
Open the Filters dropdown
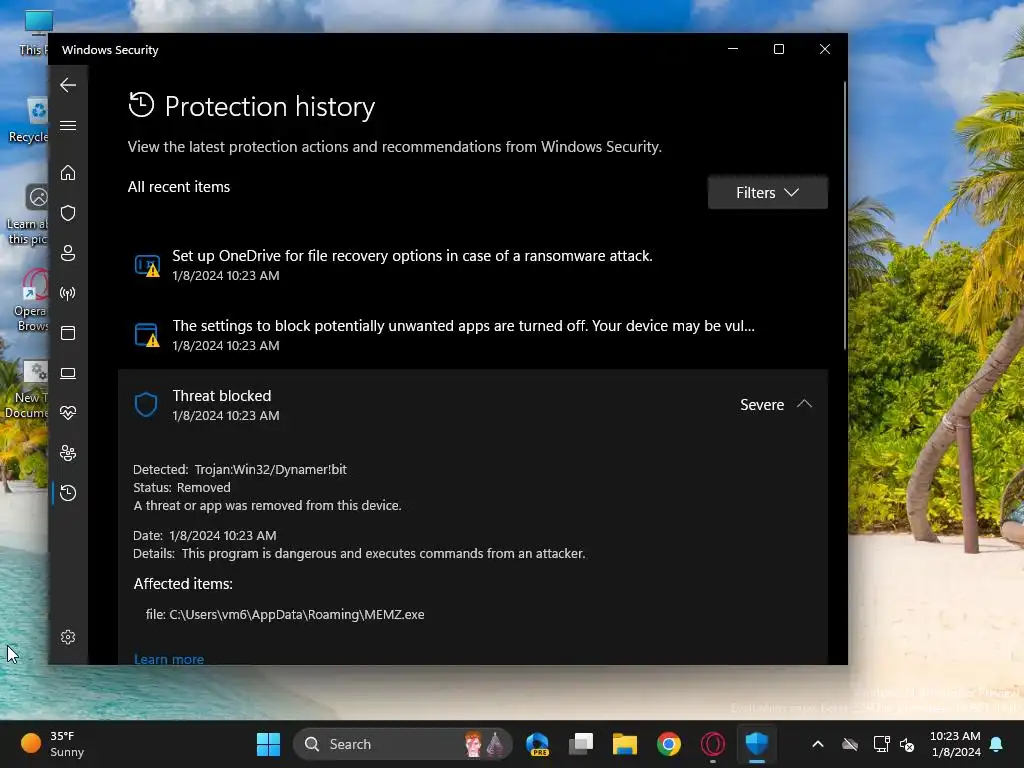click(x=767, y=193)
